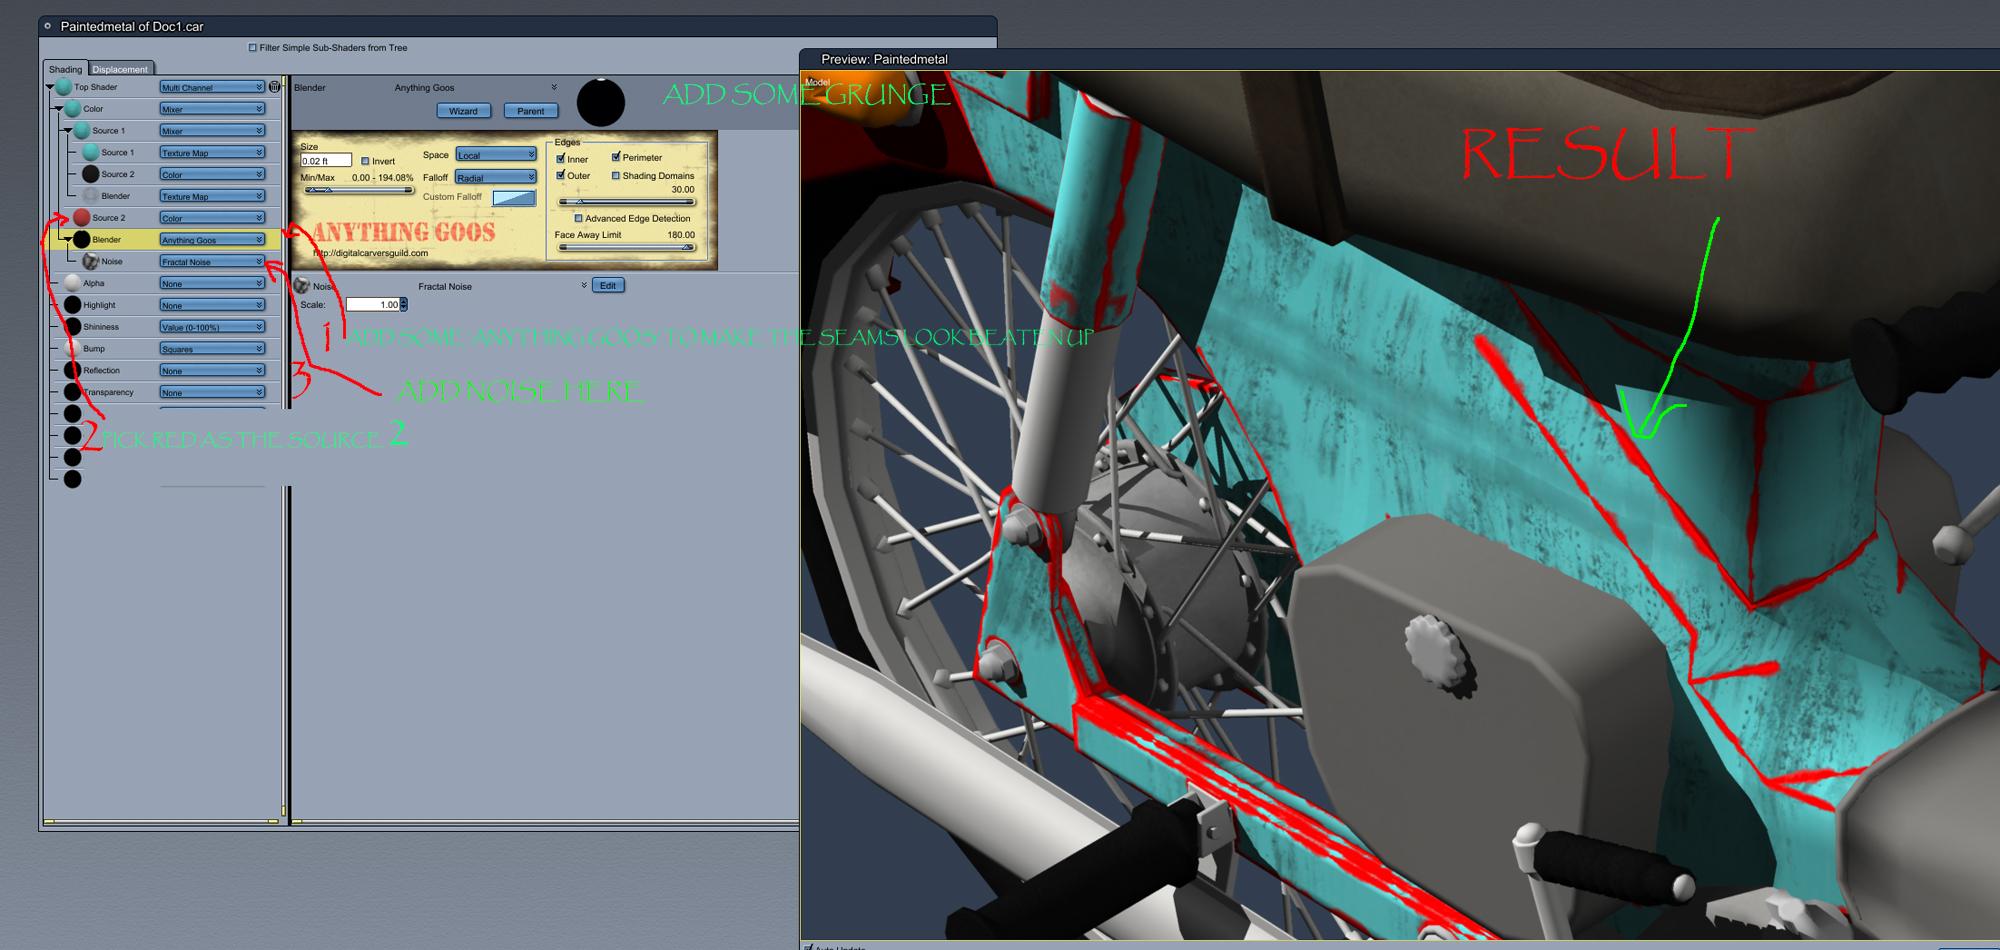Image resolution: width=2000 pixels, height=950 pixels.
Task: Open the red Source 2 Color dropdown
Action: (212, 218)
